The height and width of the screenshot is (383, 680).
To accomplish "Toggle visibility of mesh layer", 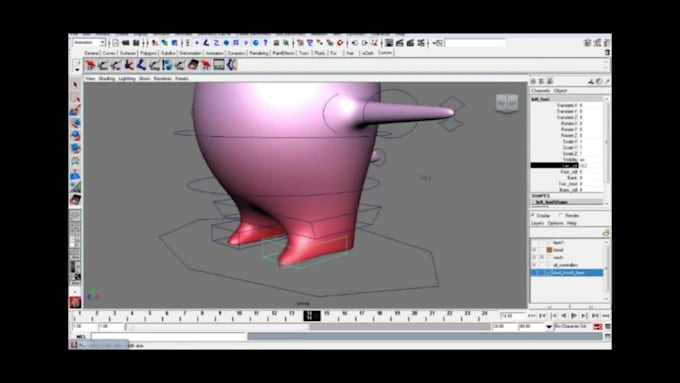I will tap(534, 257).
